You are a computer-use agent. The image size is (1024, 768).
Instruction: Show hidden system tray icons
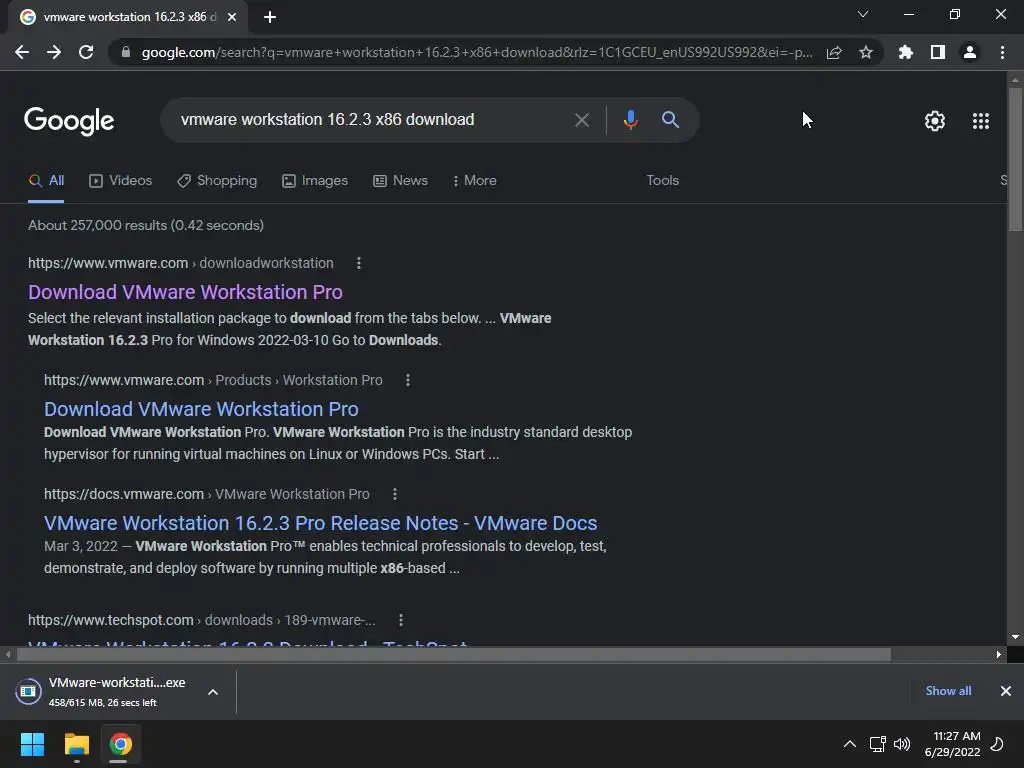coord(850,744)
